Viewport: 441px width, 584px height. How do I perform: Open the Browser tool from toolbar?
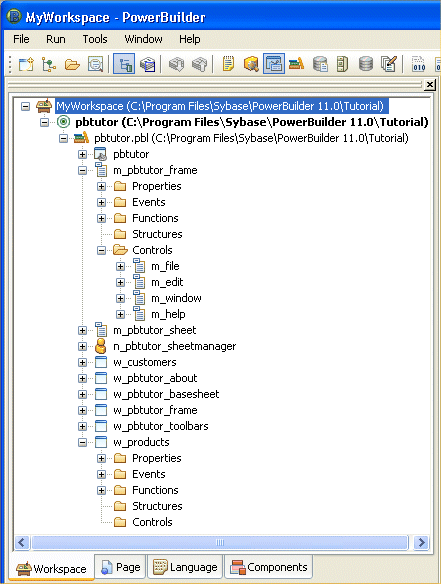pos(251,64)
